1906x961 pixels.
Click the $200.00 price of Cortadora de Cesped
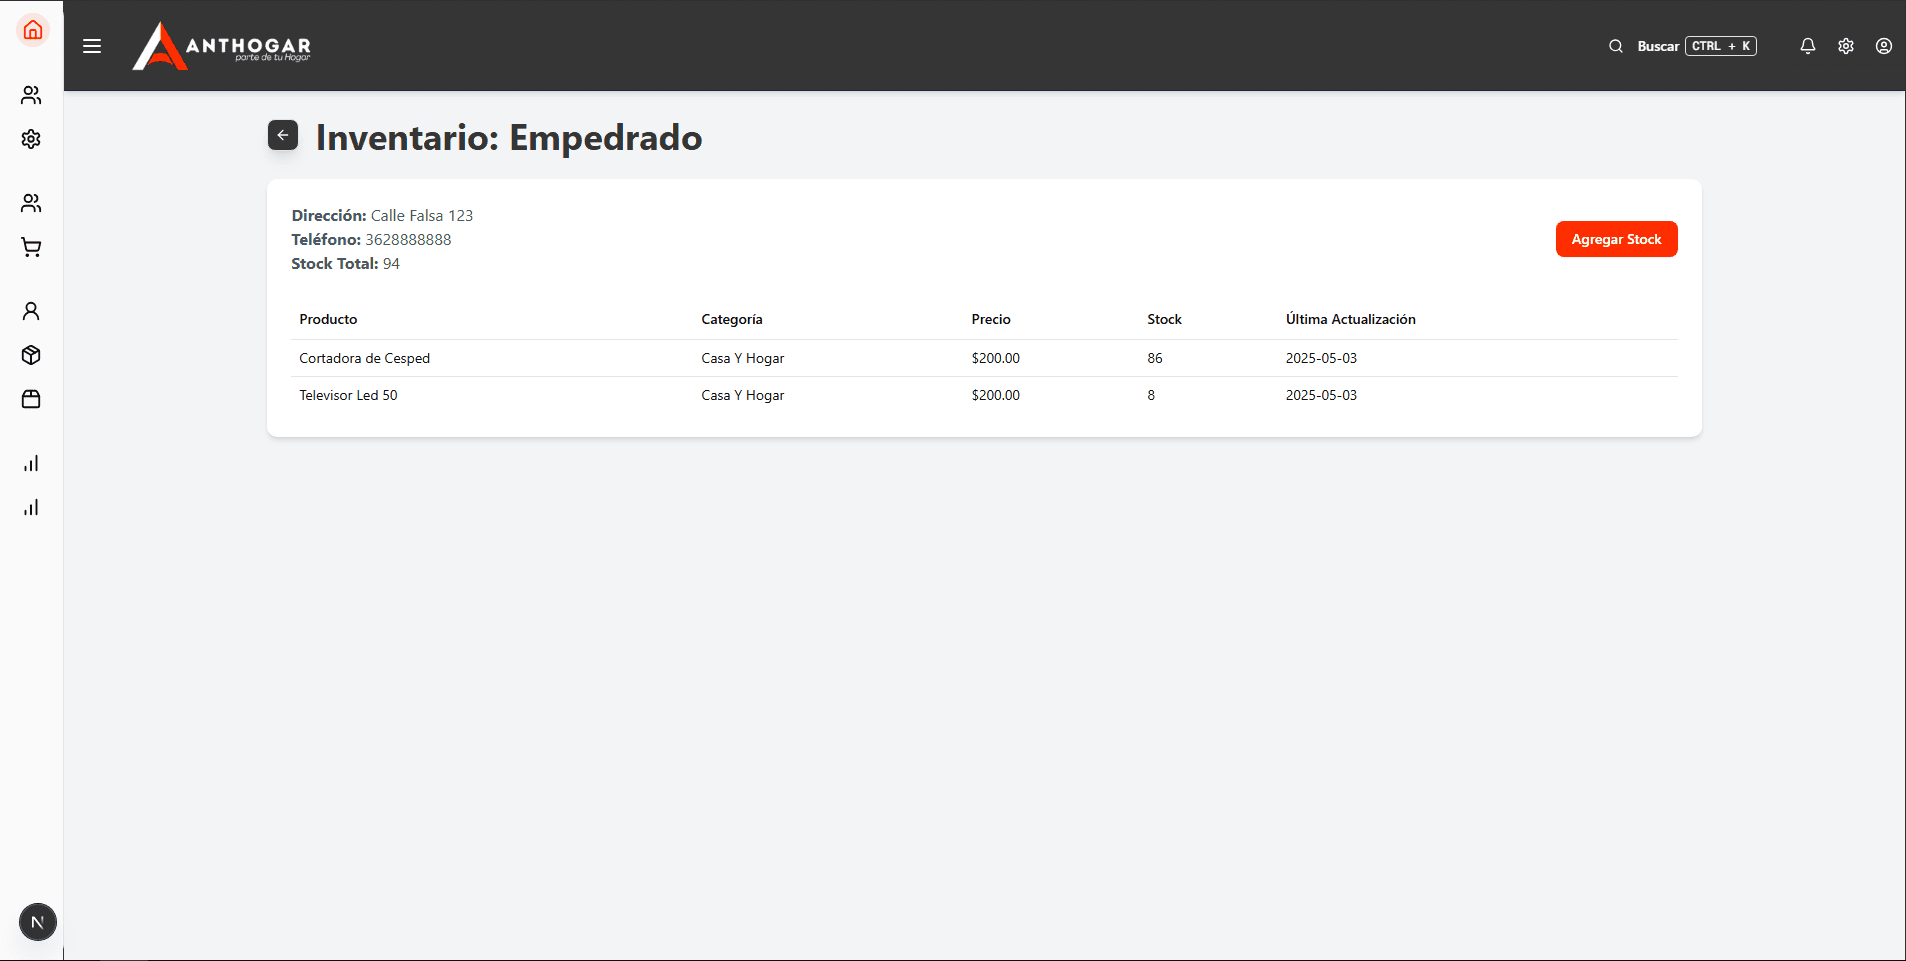click(996, 358)
